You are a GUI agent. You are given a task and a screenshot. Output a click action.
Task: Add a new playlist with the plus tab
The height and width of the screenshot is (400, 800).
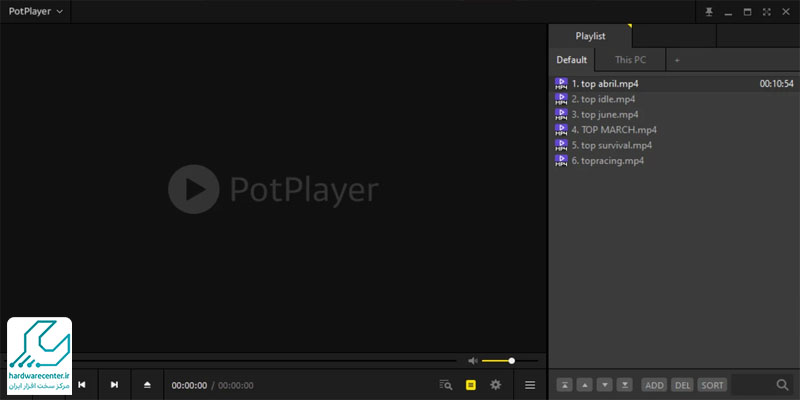pos(677,60)
